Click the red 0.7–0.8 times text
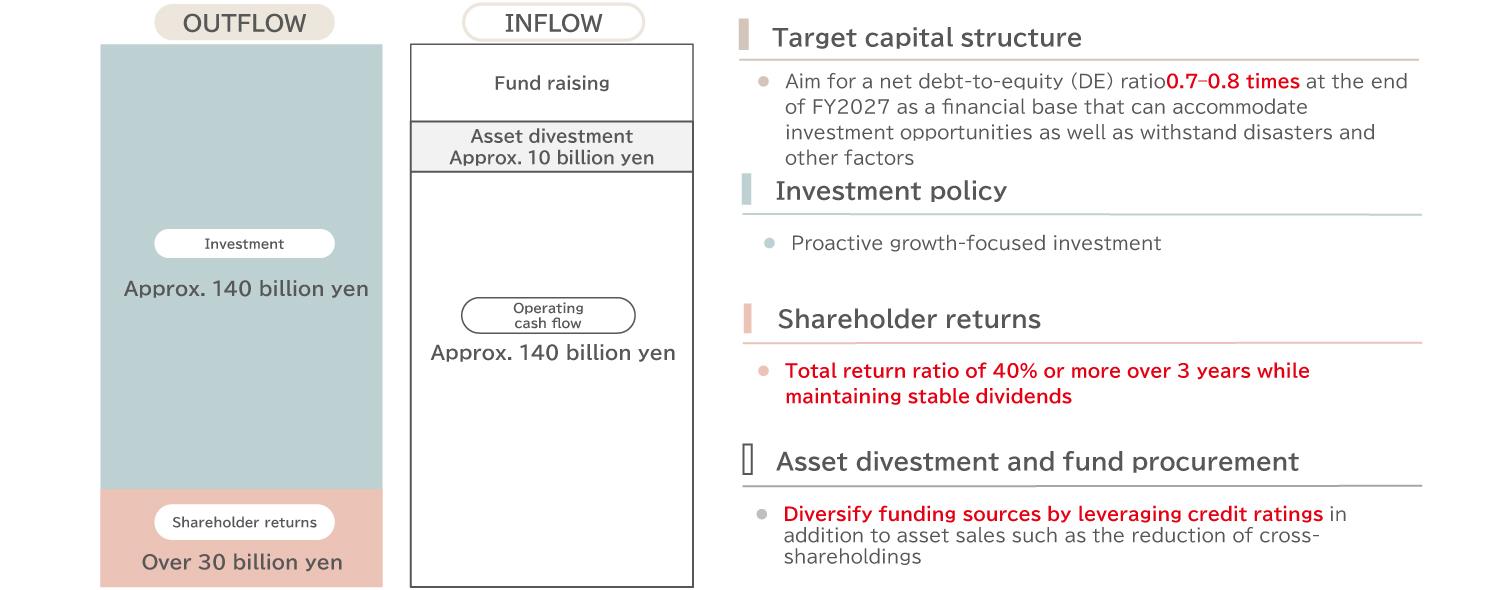The image size is (1500, 590). 1233,81
